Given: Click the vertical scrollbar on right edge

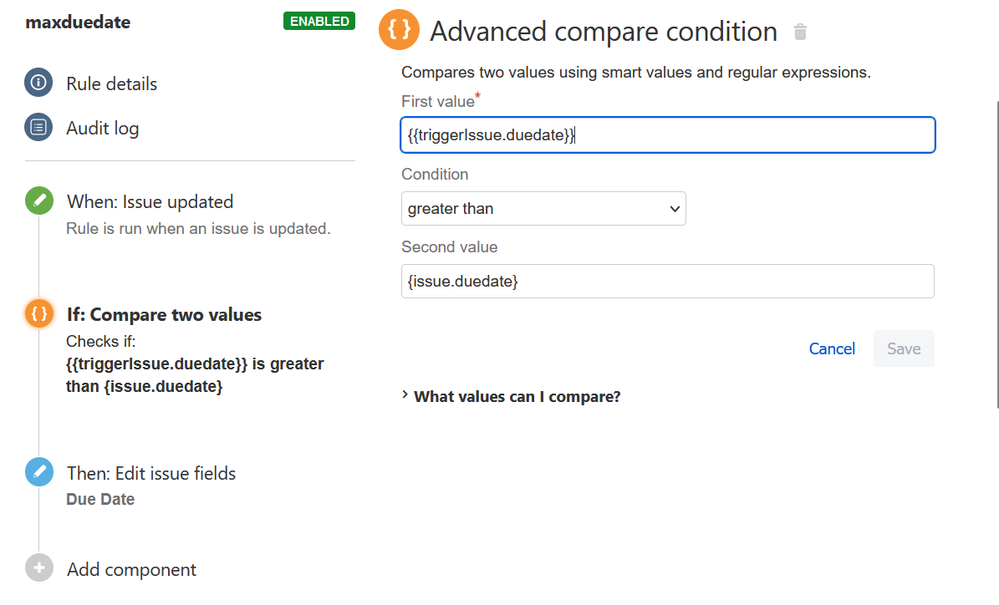Looking at the screenshot, I should pos(995,250).
